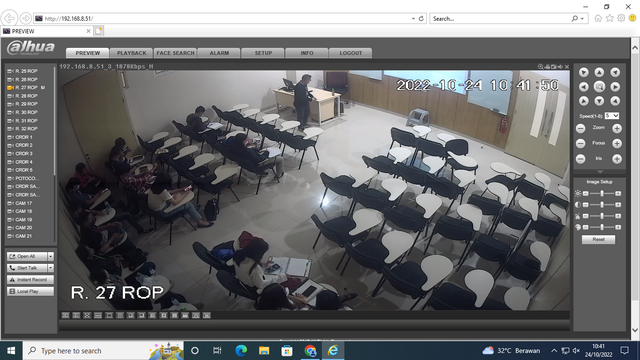Open the FACE SEARCH tab
Viewport: 640px width, 360px height.
(x=176, y=53)
